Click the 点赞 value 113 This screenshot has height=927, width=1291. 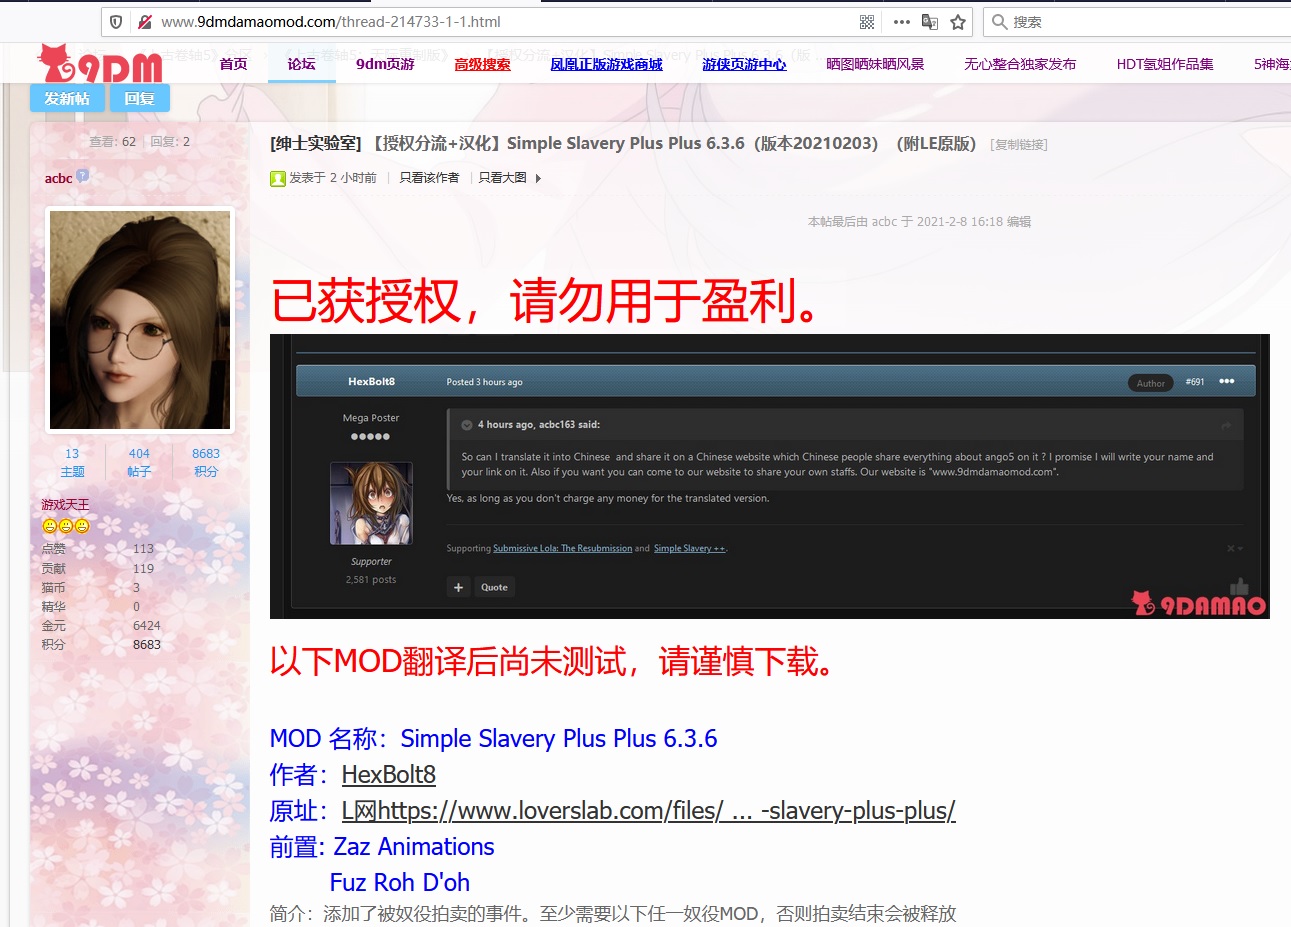(x=143, y=549)
